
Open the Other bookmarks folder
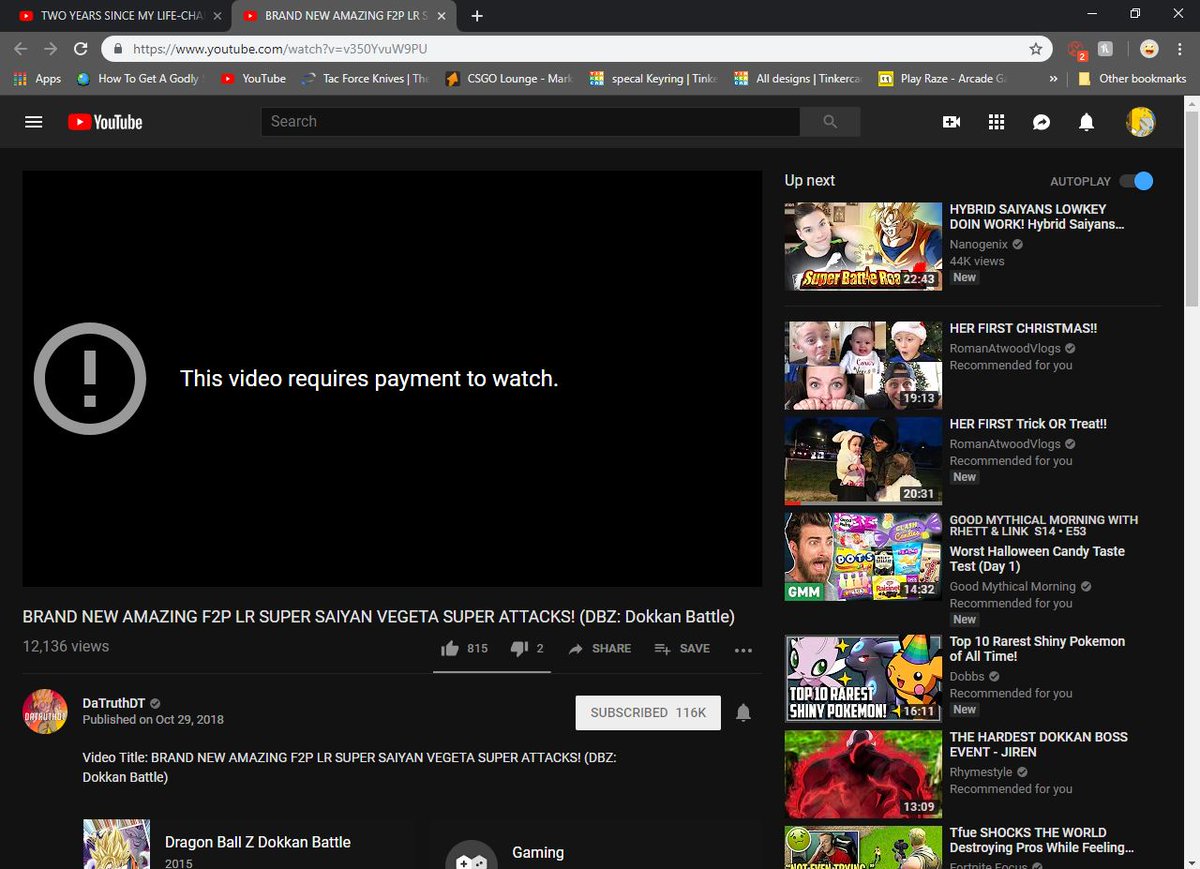(1131, 78)
